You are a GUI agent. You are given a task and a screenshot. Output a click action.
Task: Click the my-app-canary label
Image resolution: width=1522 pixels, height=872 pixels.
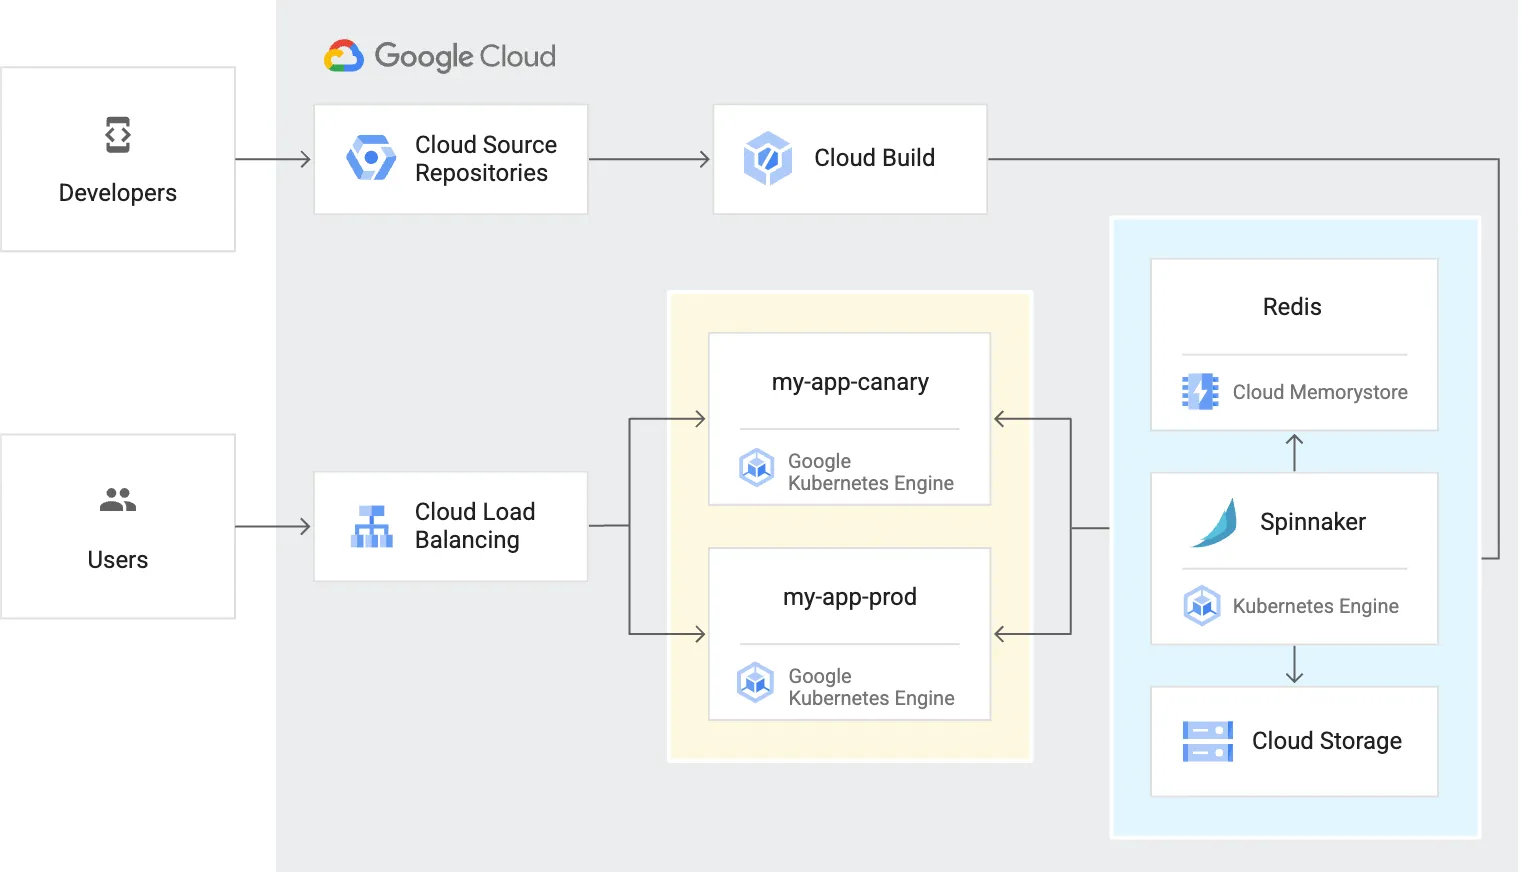tap(850, 382)
